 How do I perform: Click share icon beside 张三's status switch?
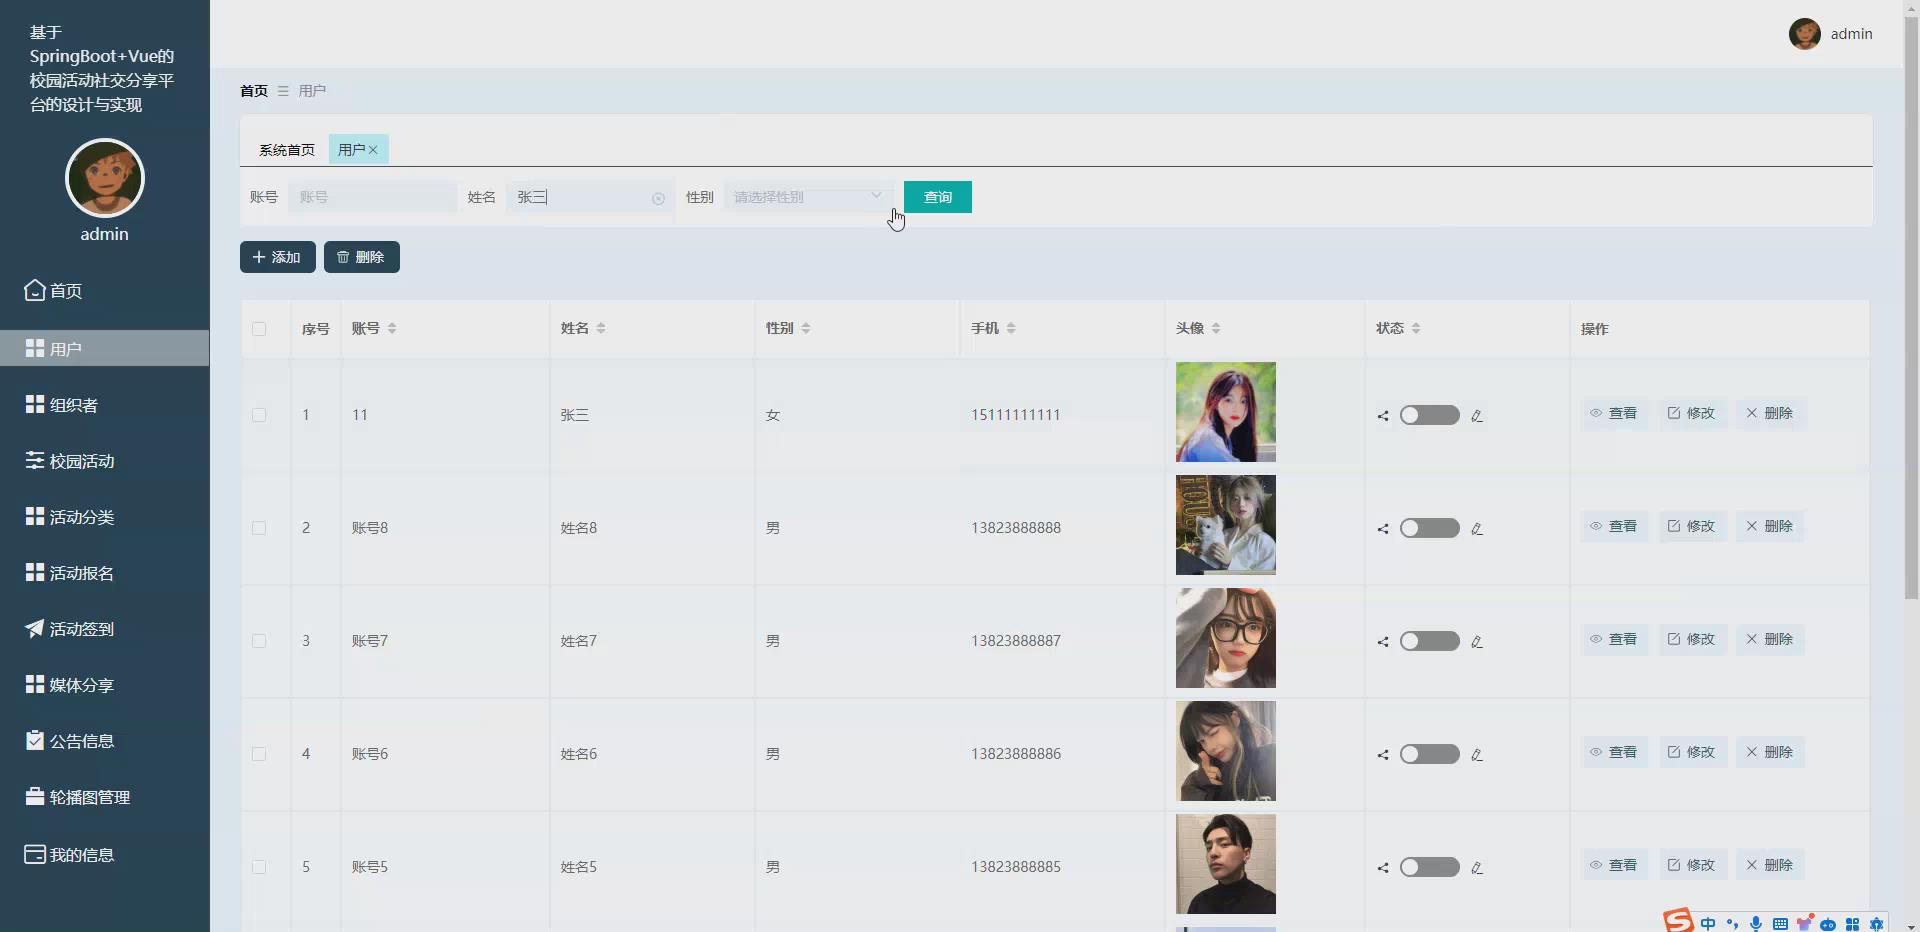pyautogui.click(x=1383, y=416)
